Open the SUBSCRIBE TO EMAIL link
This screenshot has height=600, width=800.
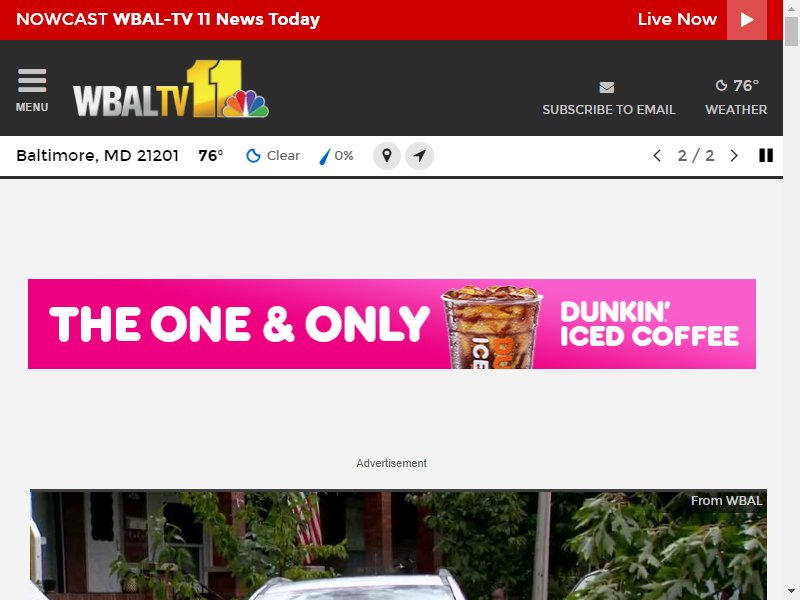pyautogui.click(x=609, y=110)
